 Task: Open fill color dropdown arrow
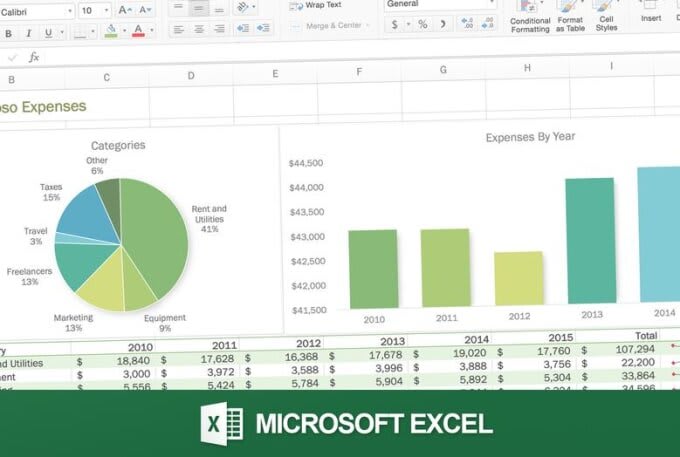coord(124,30)
